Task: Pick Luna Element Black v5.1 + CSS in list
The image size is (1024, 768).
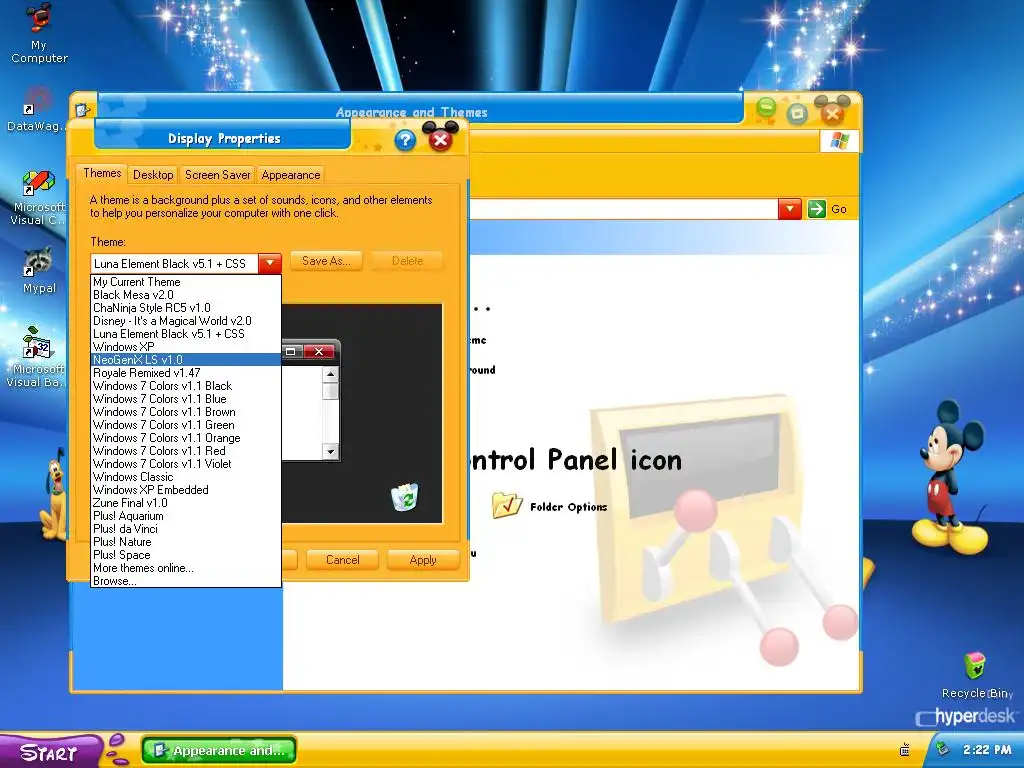Action: point(186,334)
